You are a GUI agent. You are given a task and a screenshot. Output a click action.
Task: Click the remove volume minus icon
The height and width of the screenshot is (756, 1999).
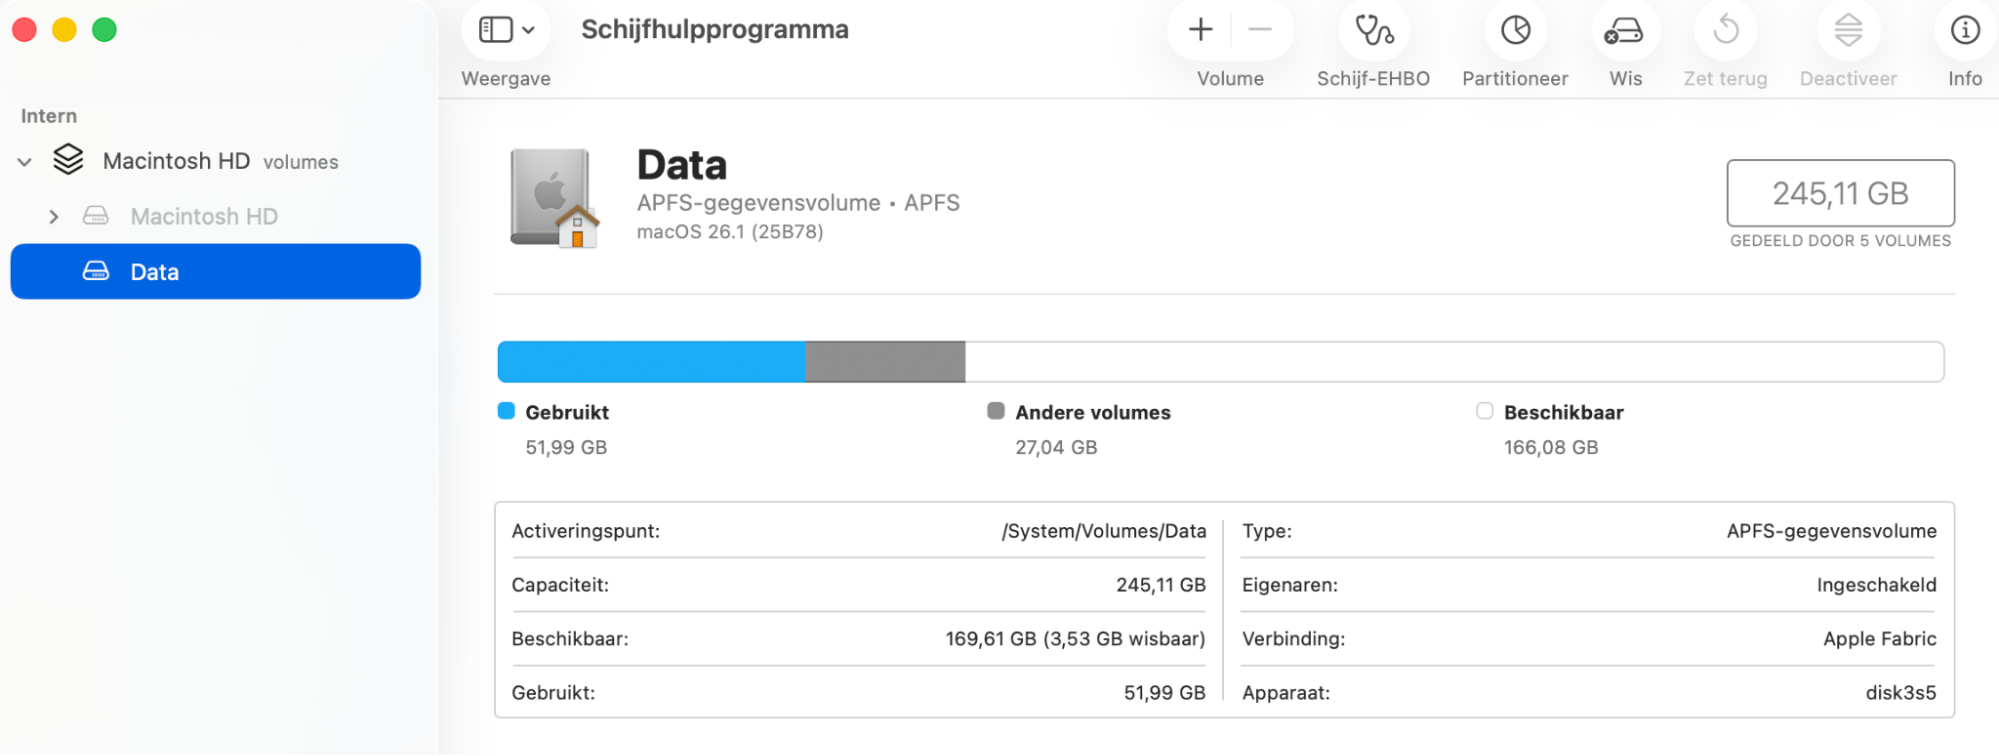(1260, 30)
